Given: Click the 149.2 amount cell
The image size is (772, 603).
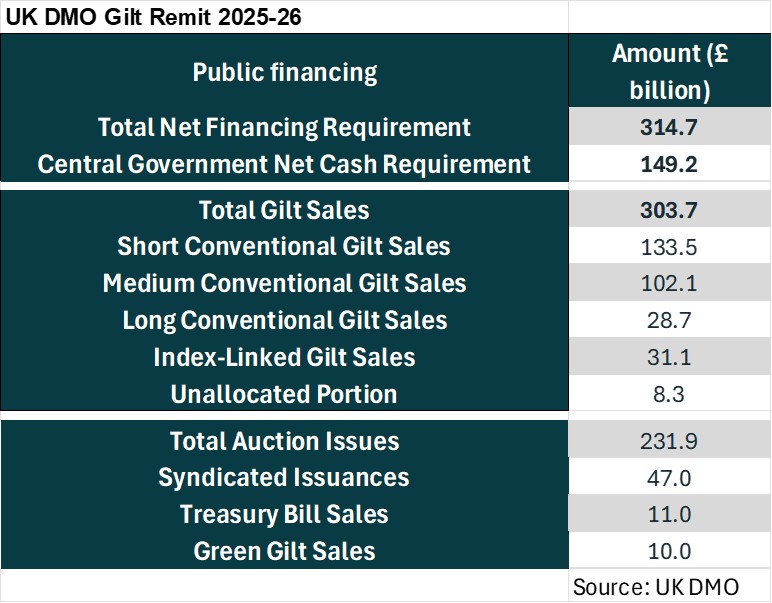Looking at the screenshot, I should point(670,164).
